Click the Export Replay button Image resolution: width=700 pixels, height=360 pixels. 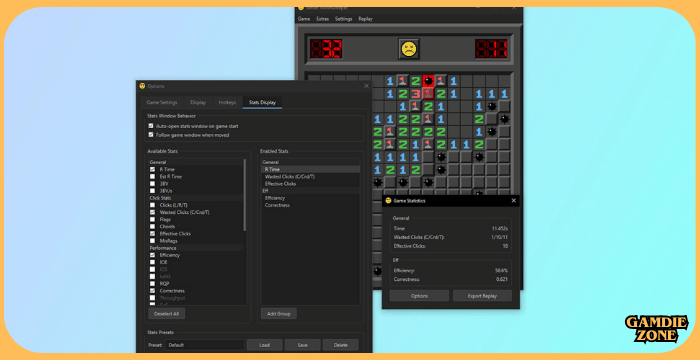(482, 296)
